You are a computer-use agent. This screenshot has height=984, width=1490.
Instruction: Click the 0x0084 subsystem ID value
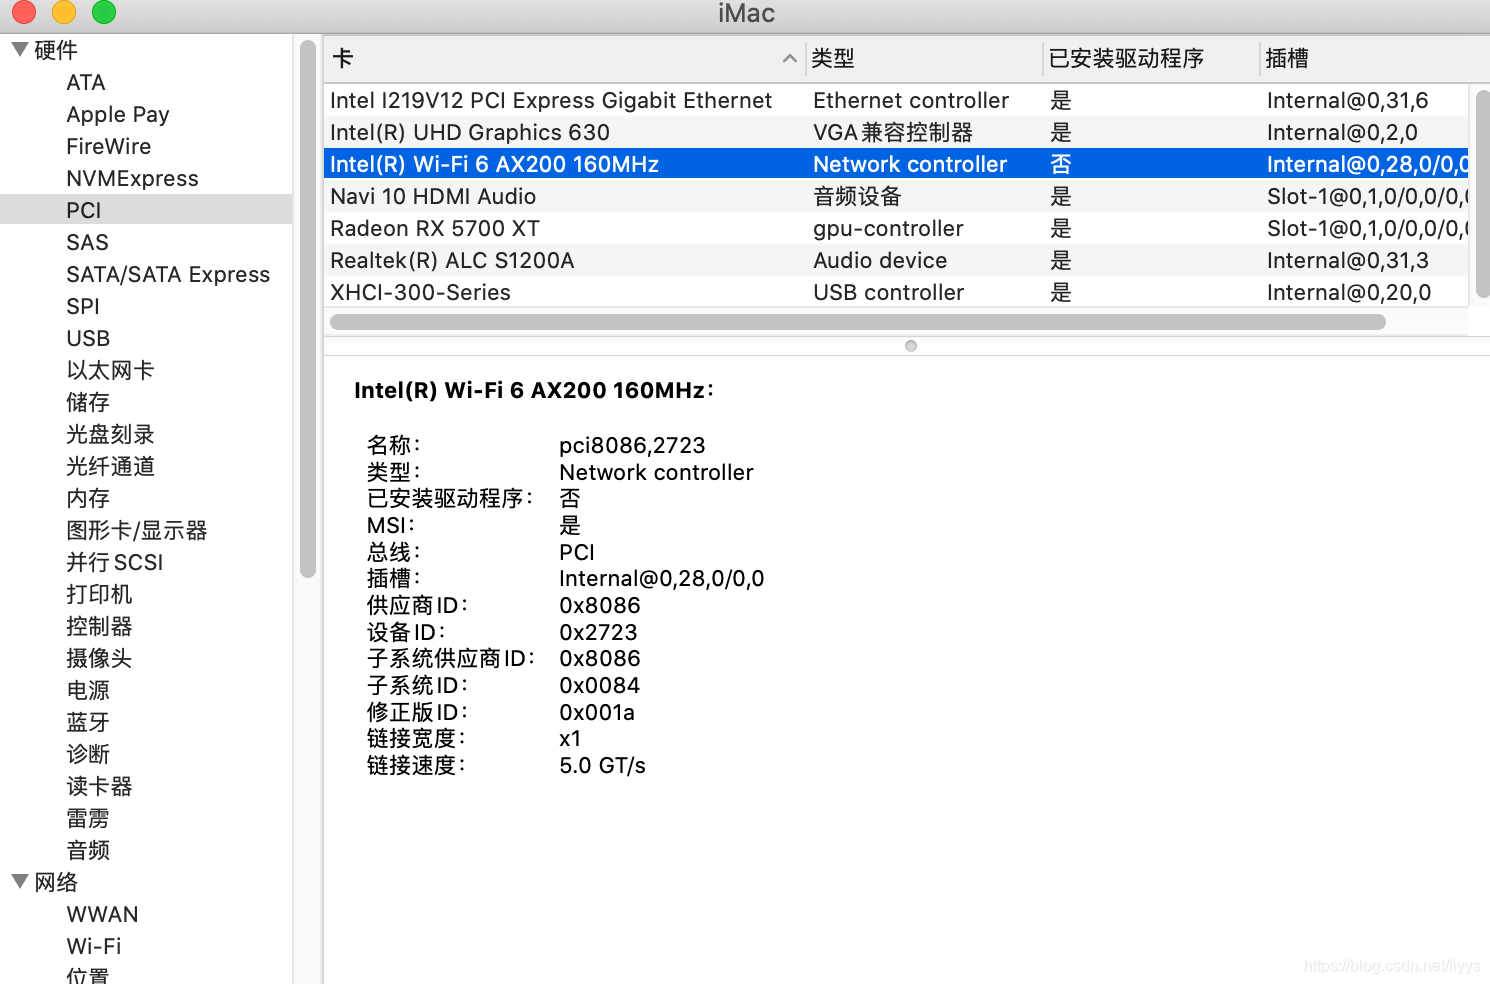tap(599, 685)
